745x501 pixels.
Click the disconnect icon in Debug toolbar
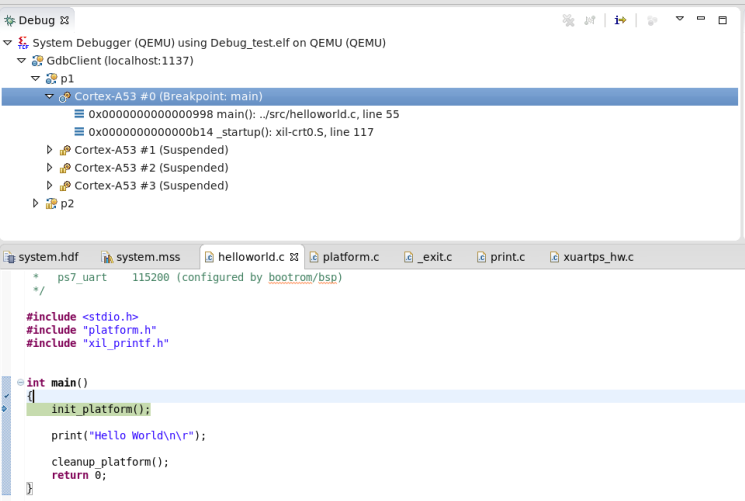tap(590, 20)
